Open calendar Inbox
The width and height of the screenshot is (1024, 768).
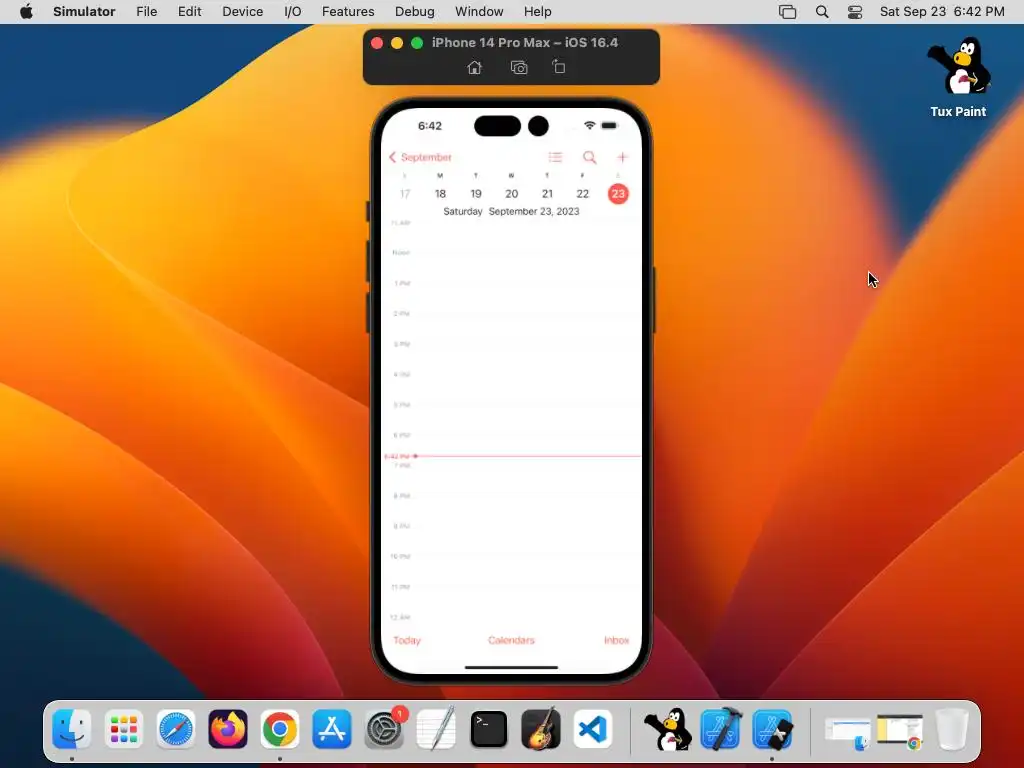click(616, 640)
